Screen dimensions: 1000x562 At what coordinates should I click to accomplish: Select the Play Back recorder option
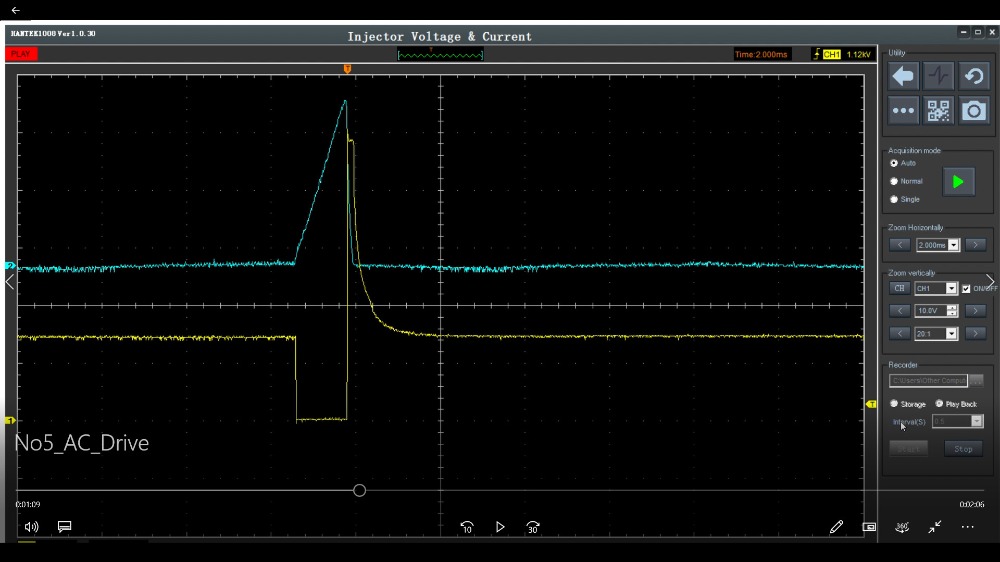tap(939, 404)
